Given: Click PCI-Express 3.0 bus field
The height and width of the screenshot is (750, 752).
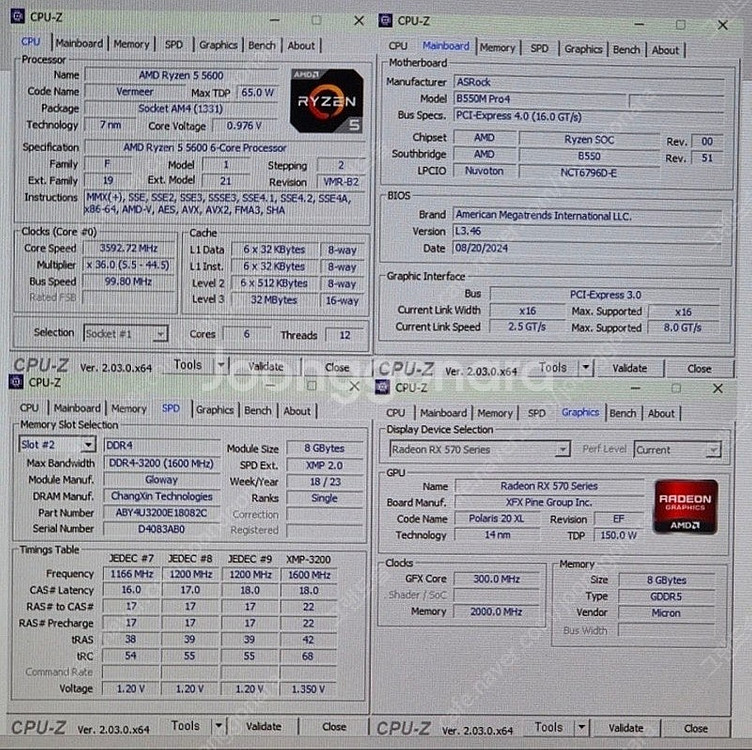Looking at the screenshot, I should coord(605,294).
